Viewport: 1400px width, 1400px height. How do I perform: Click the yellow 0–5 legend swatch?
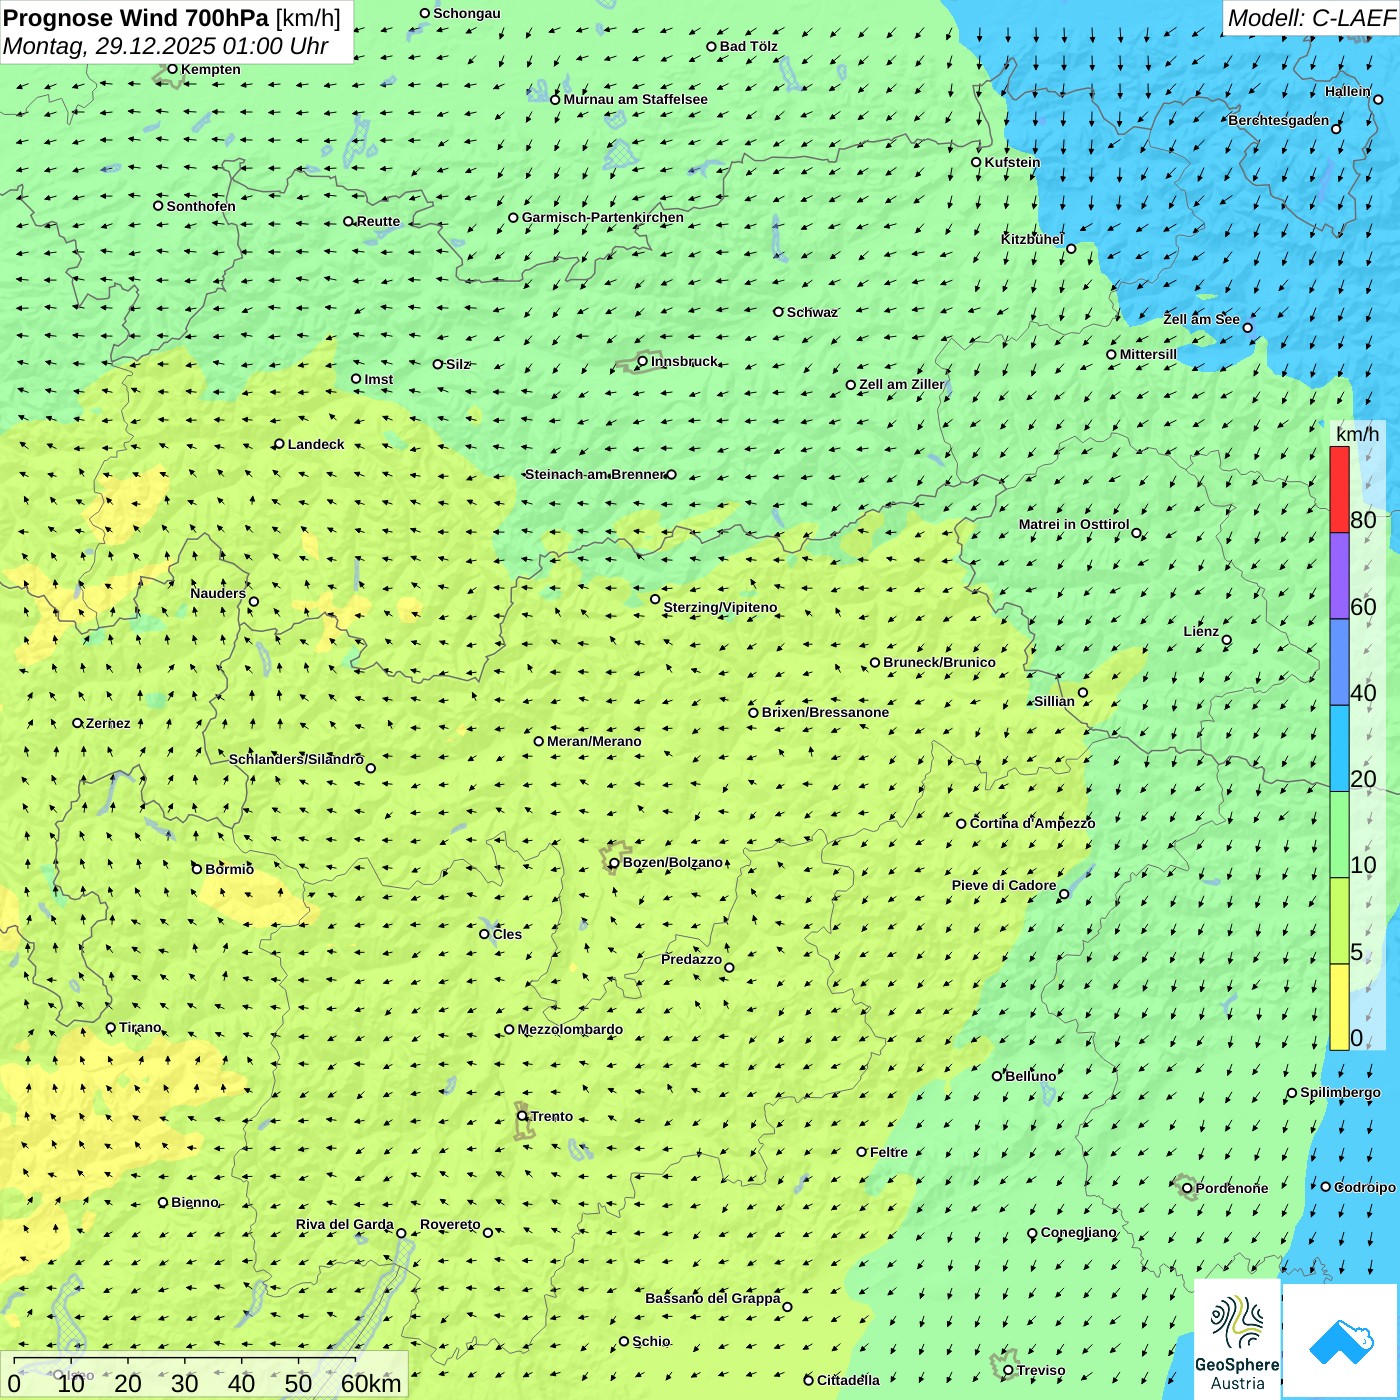tap(1339, 1007)
